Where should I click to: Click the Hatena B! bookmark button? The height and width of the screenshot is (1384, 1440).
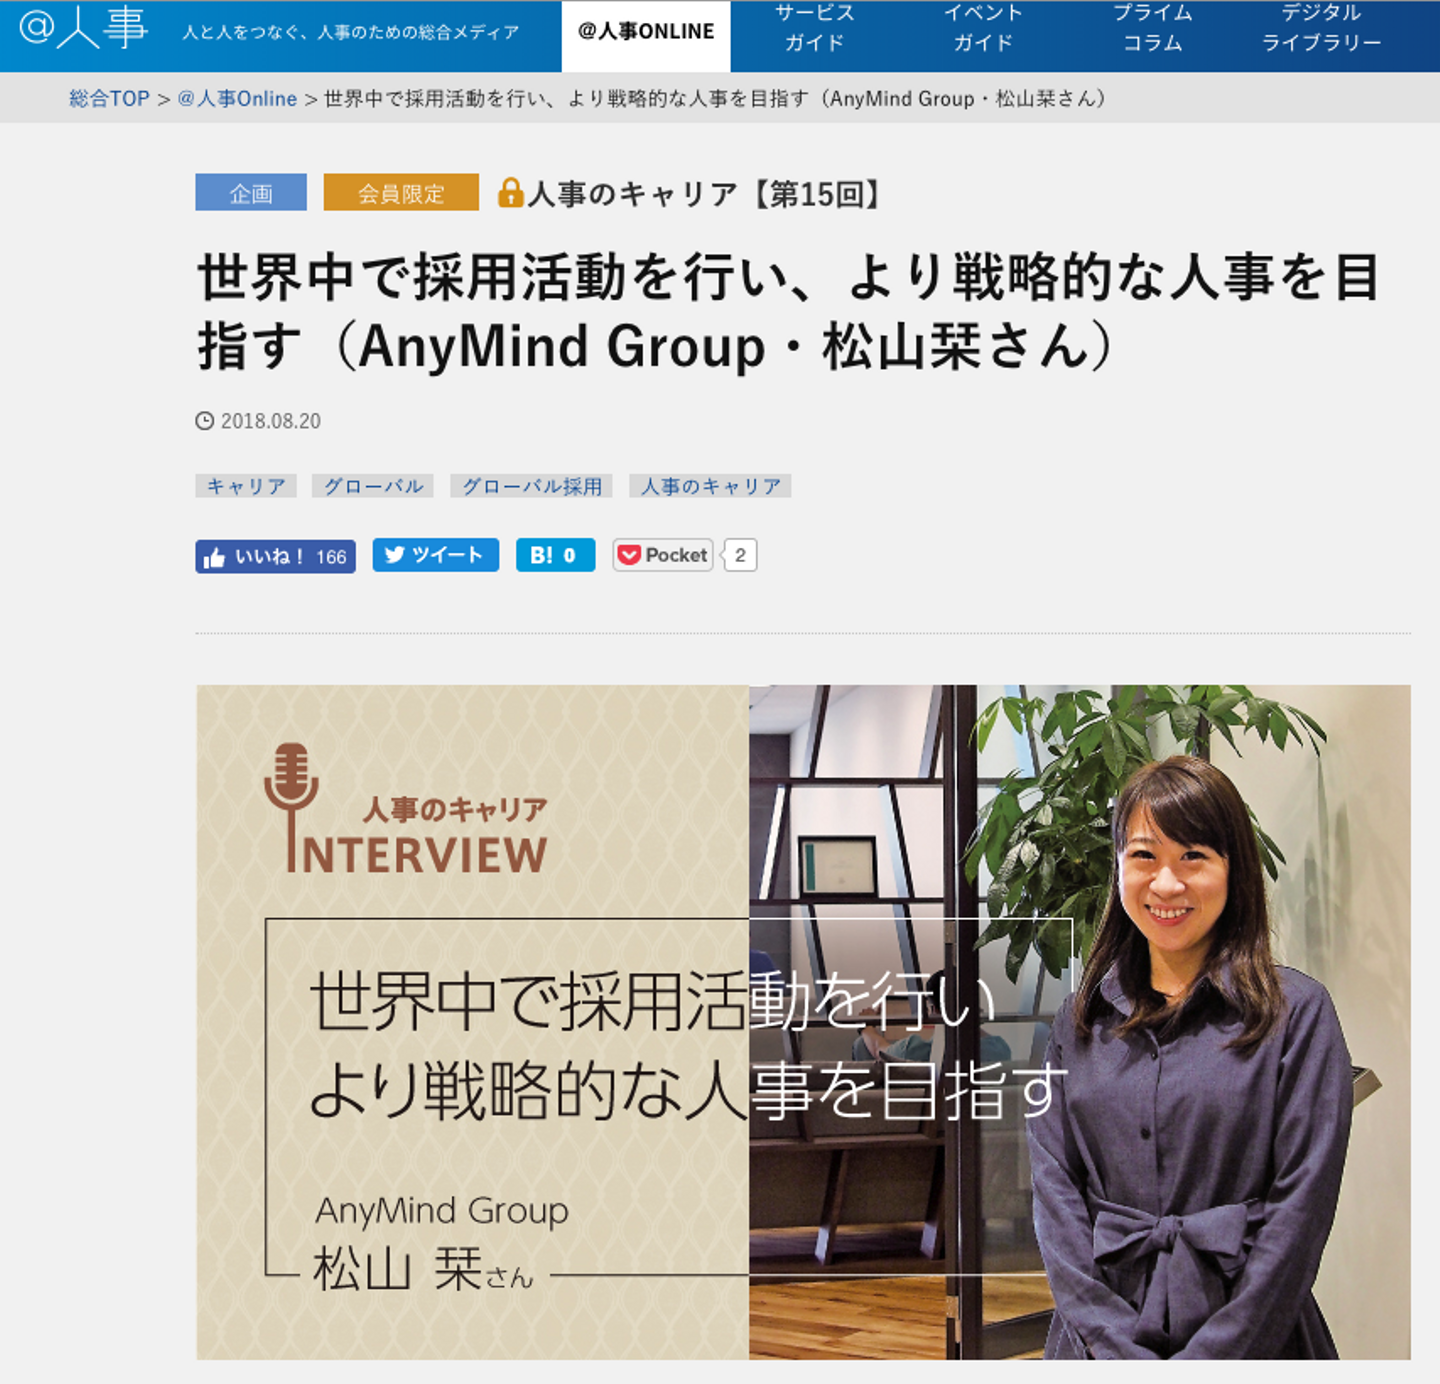click(x=555, y=555)
